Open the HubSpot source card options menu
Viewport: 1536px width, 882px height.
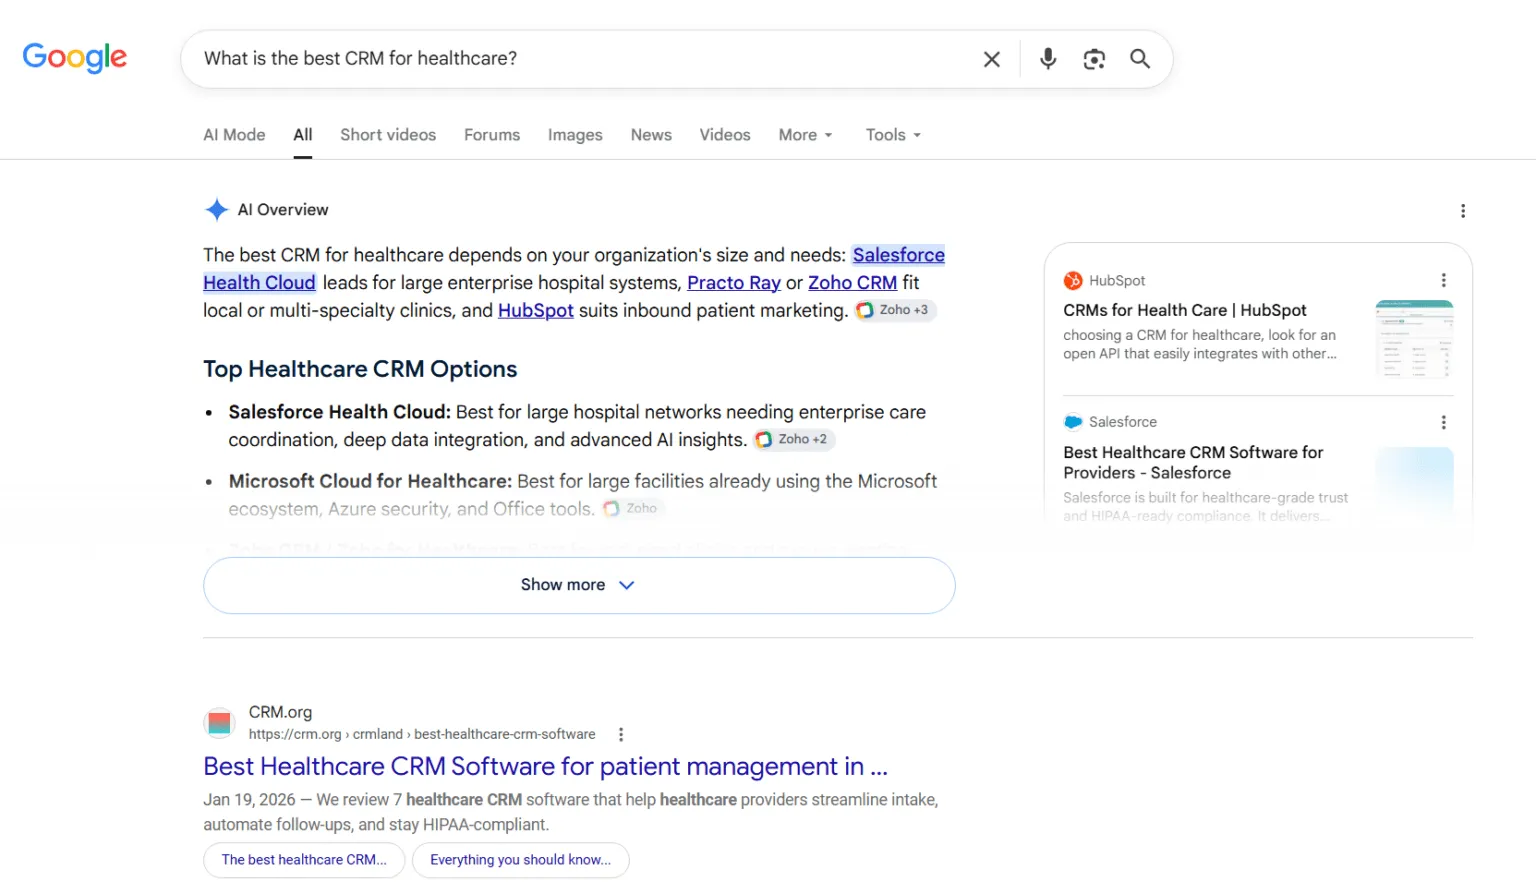click(x=1443, y=280)
